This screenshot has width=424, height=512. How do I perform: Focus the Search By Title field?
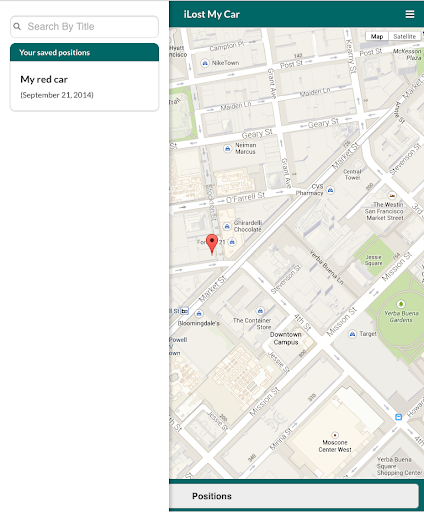pyautogui.click(x=84, y=27)
